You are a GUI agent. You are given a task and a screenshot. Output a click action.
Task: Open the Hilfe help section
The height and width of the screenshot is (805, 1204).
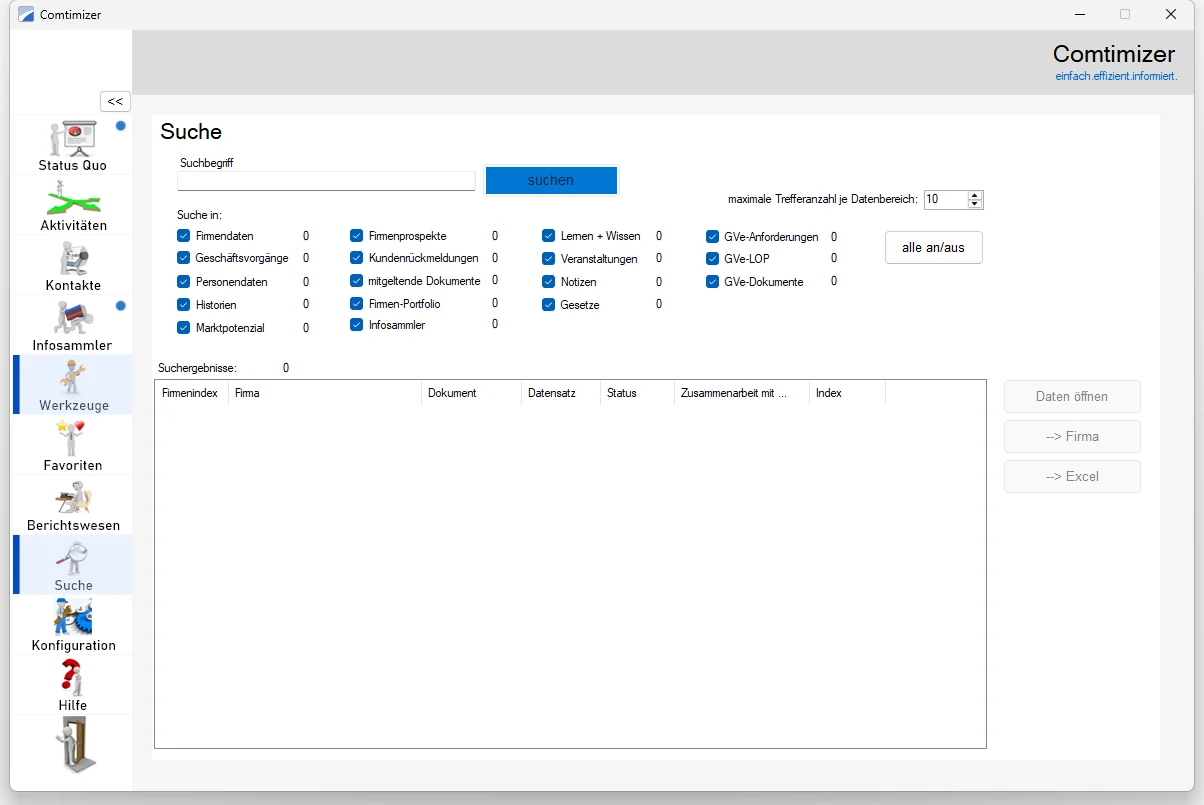[x=72, y=685]
